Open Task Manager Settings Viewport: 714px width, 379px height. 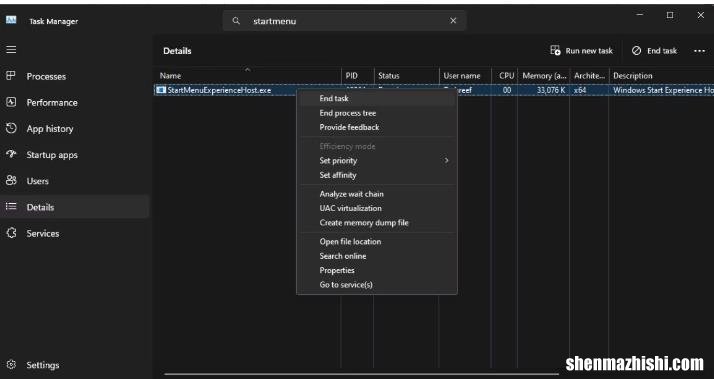point(43,365)
